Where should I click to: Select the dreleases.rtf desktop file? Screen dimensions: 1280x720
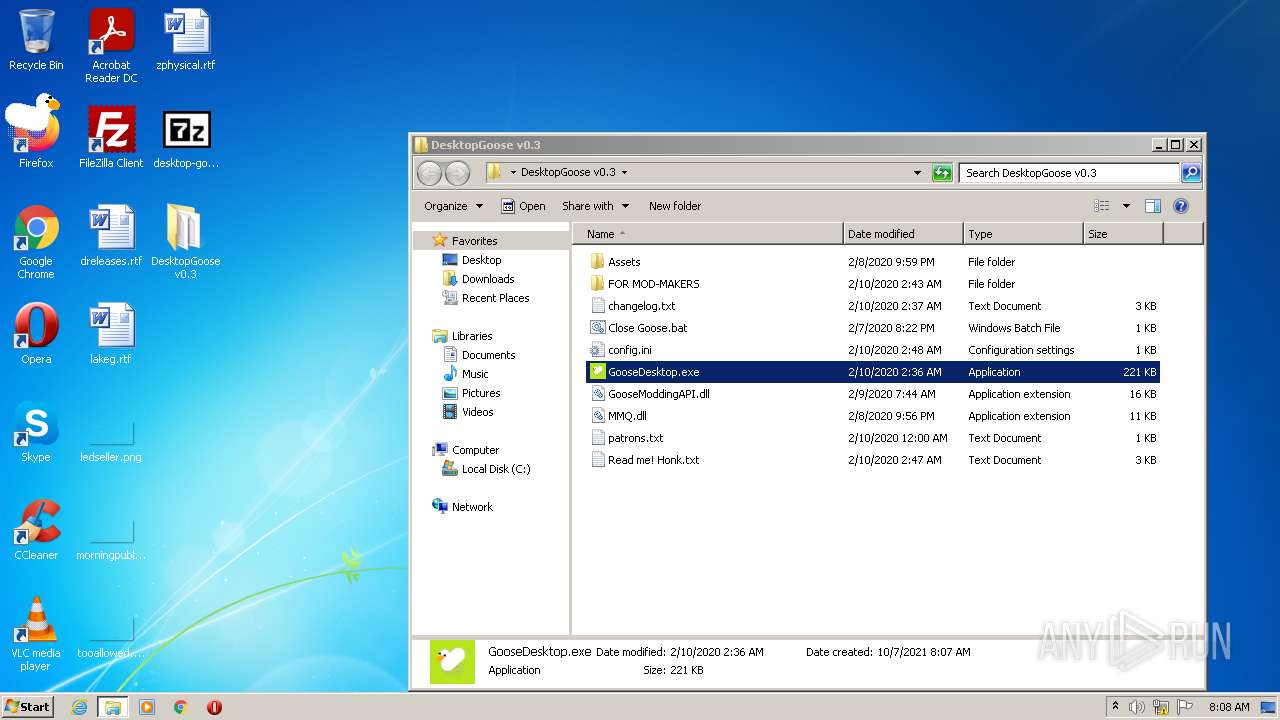(x=111, y=236)
